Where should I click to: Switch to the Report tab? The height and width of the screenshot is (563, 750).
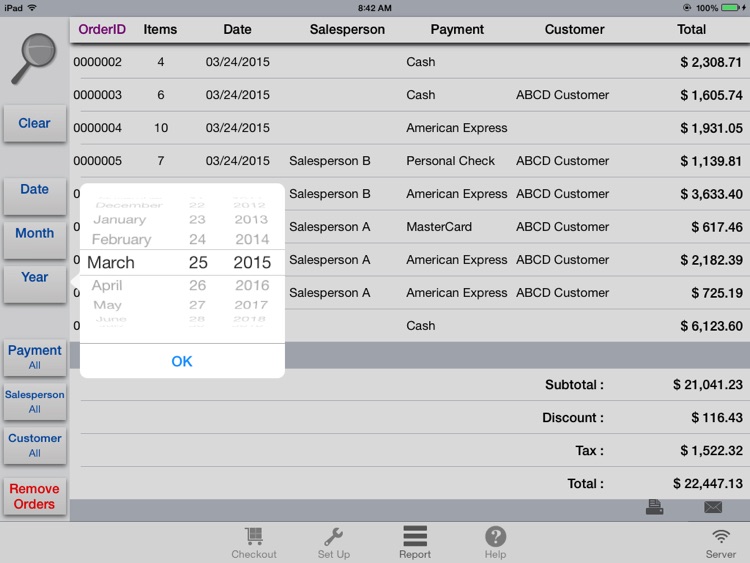(415, 543)
